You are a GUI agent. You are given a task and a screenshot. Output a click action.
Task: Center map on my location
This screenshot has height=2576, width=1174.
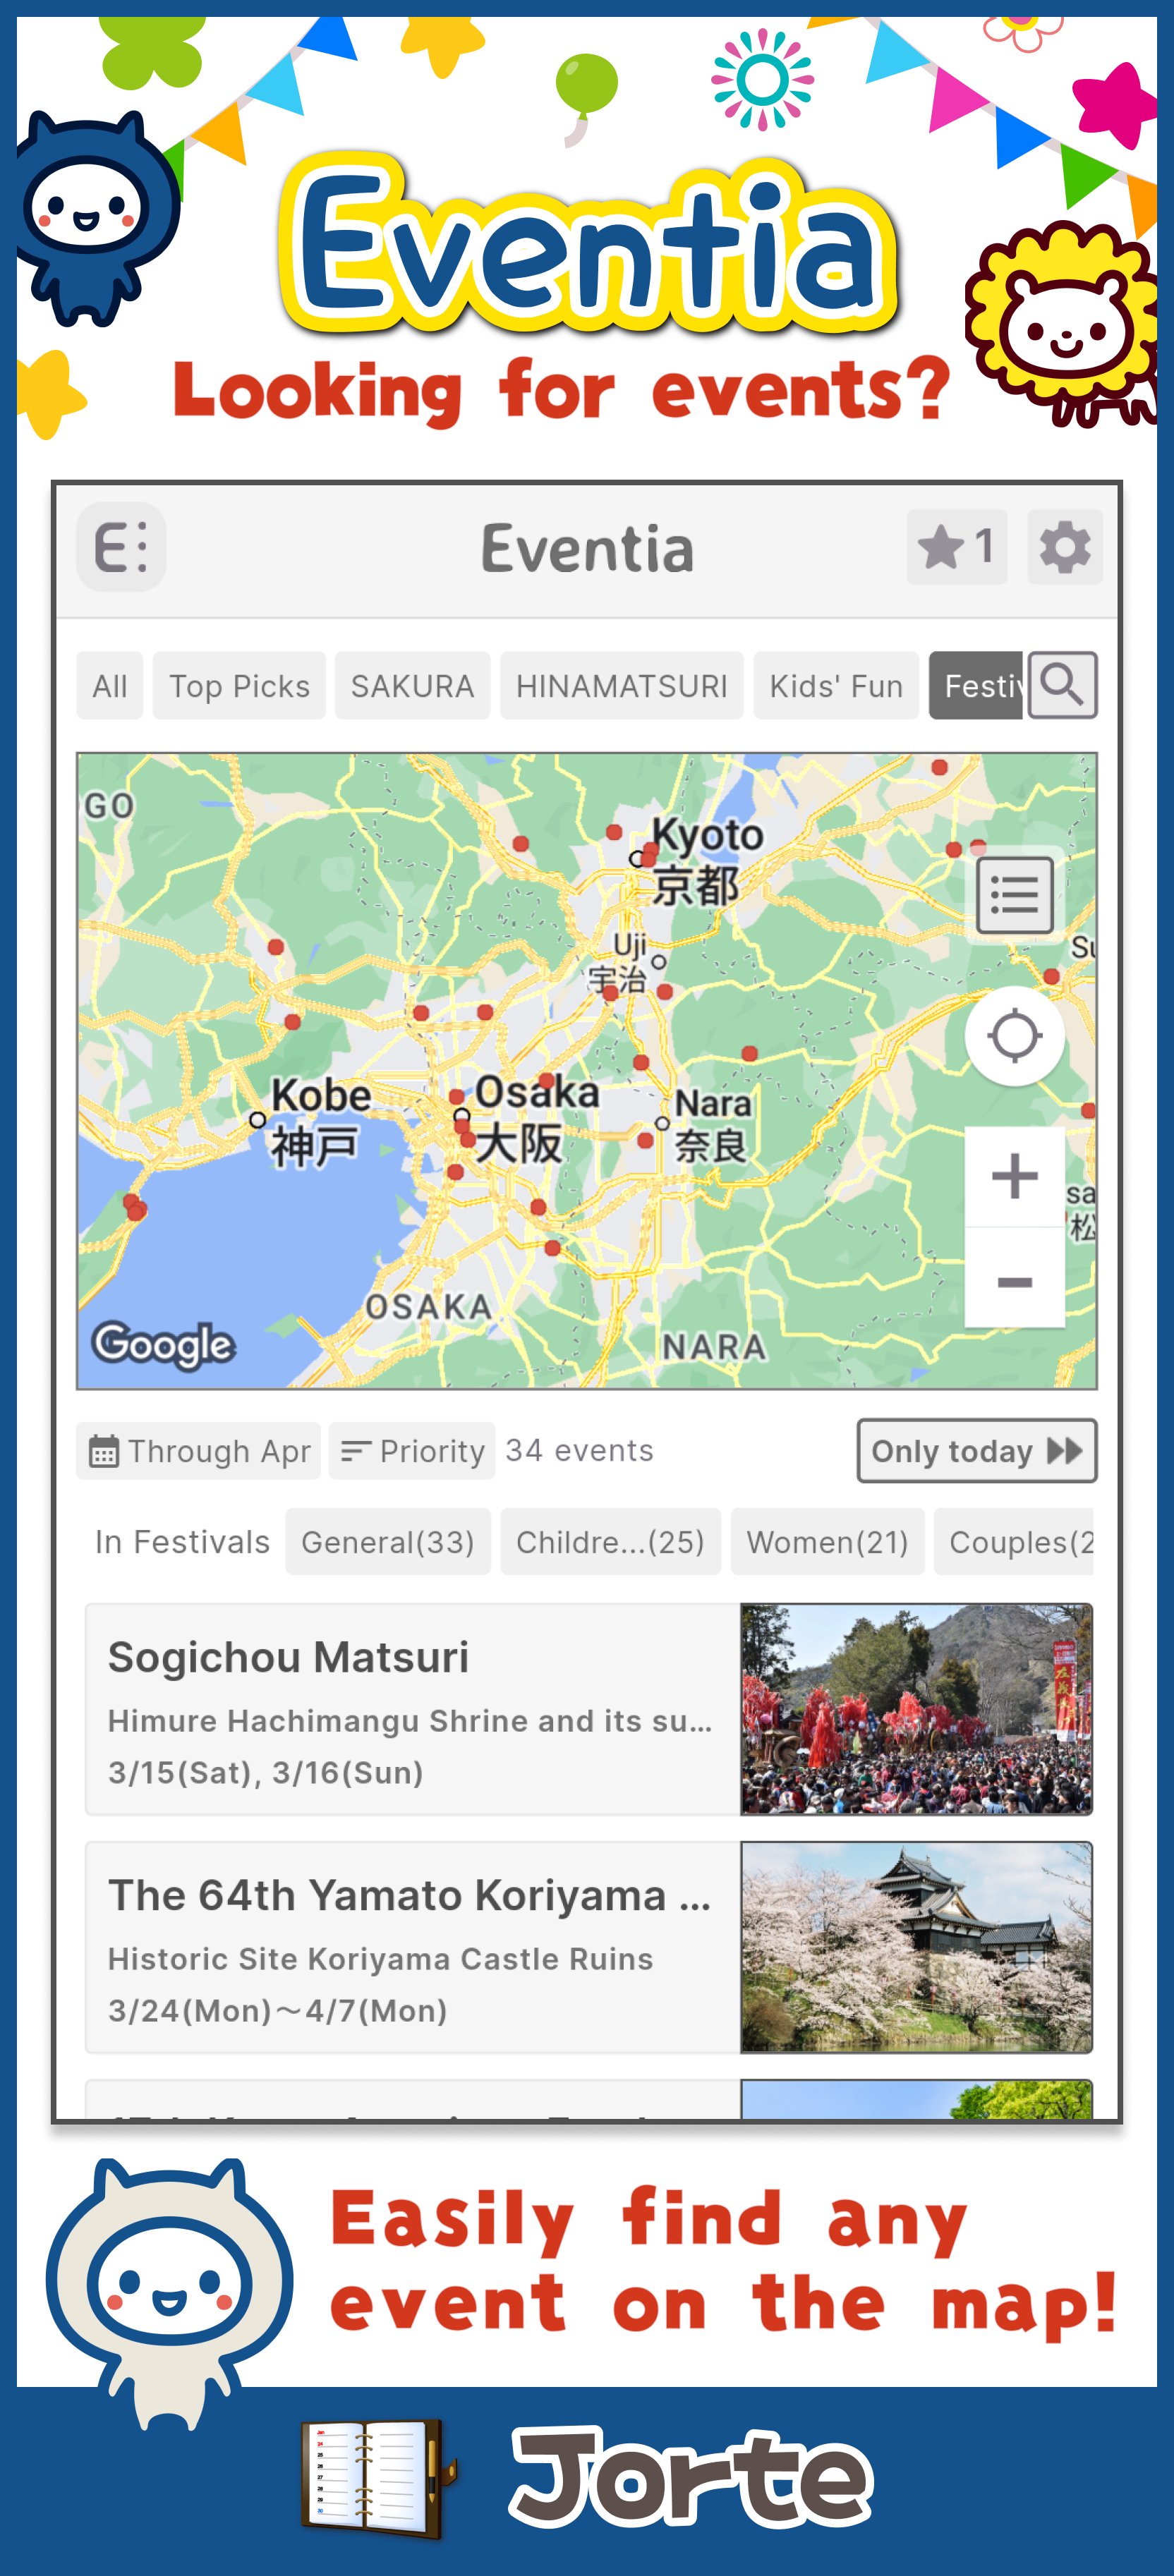1014,1036
